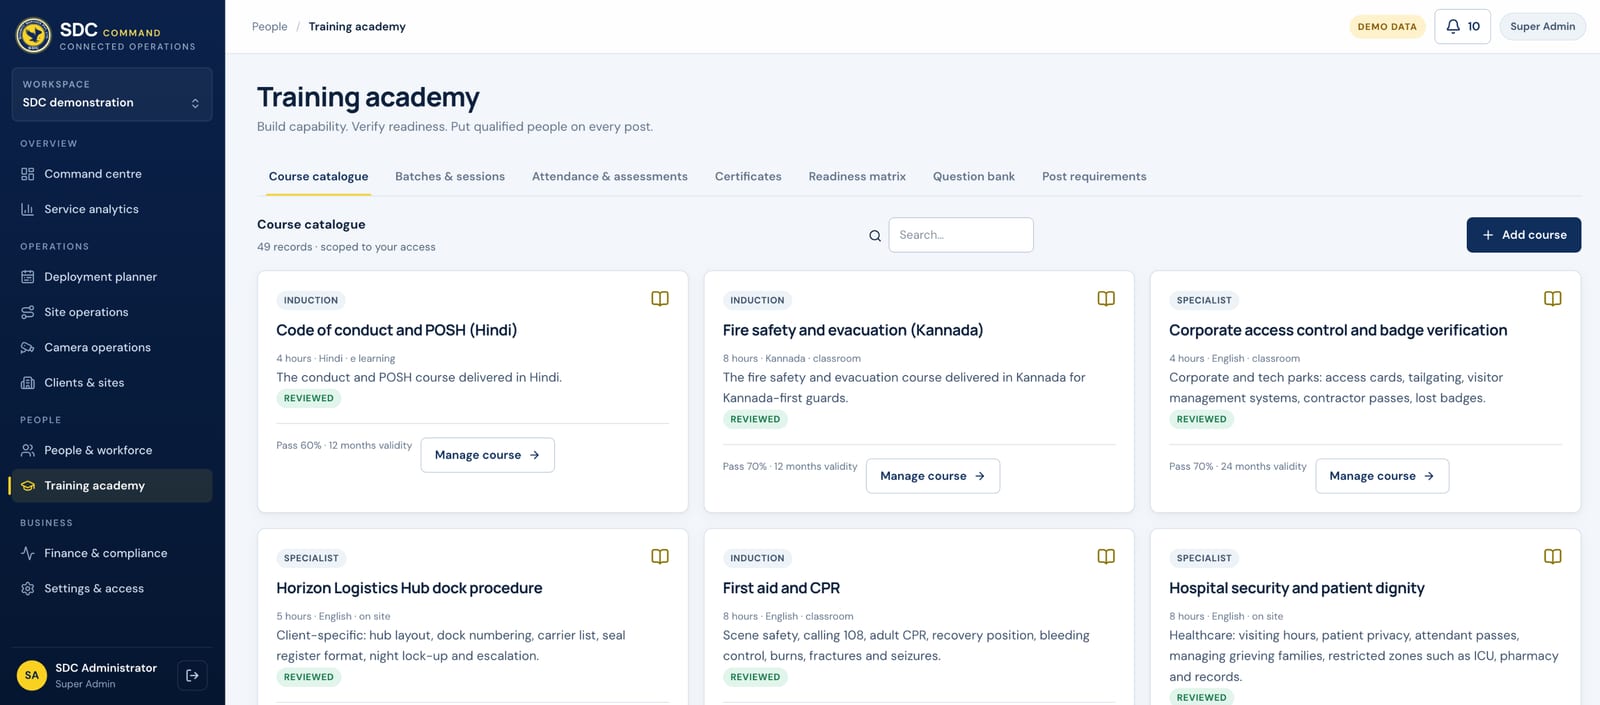Click the SDC Command logo emblem
The image size is (1600, 705).
(34, 35)
